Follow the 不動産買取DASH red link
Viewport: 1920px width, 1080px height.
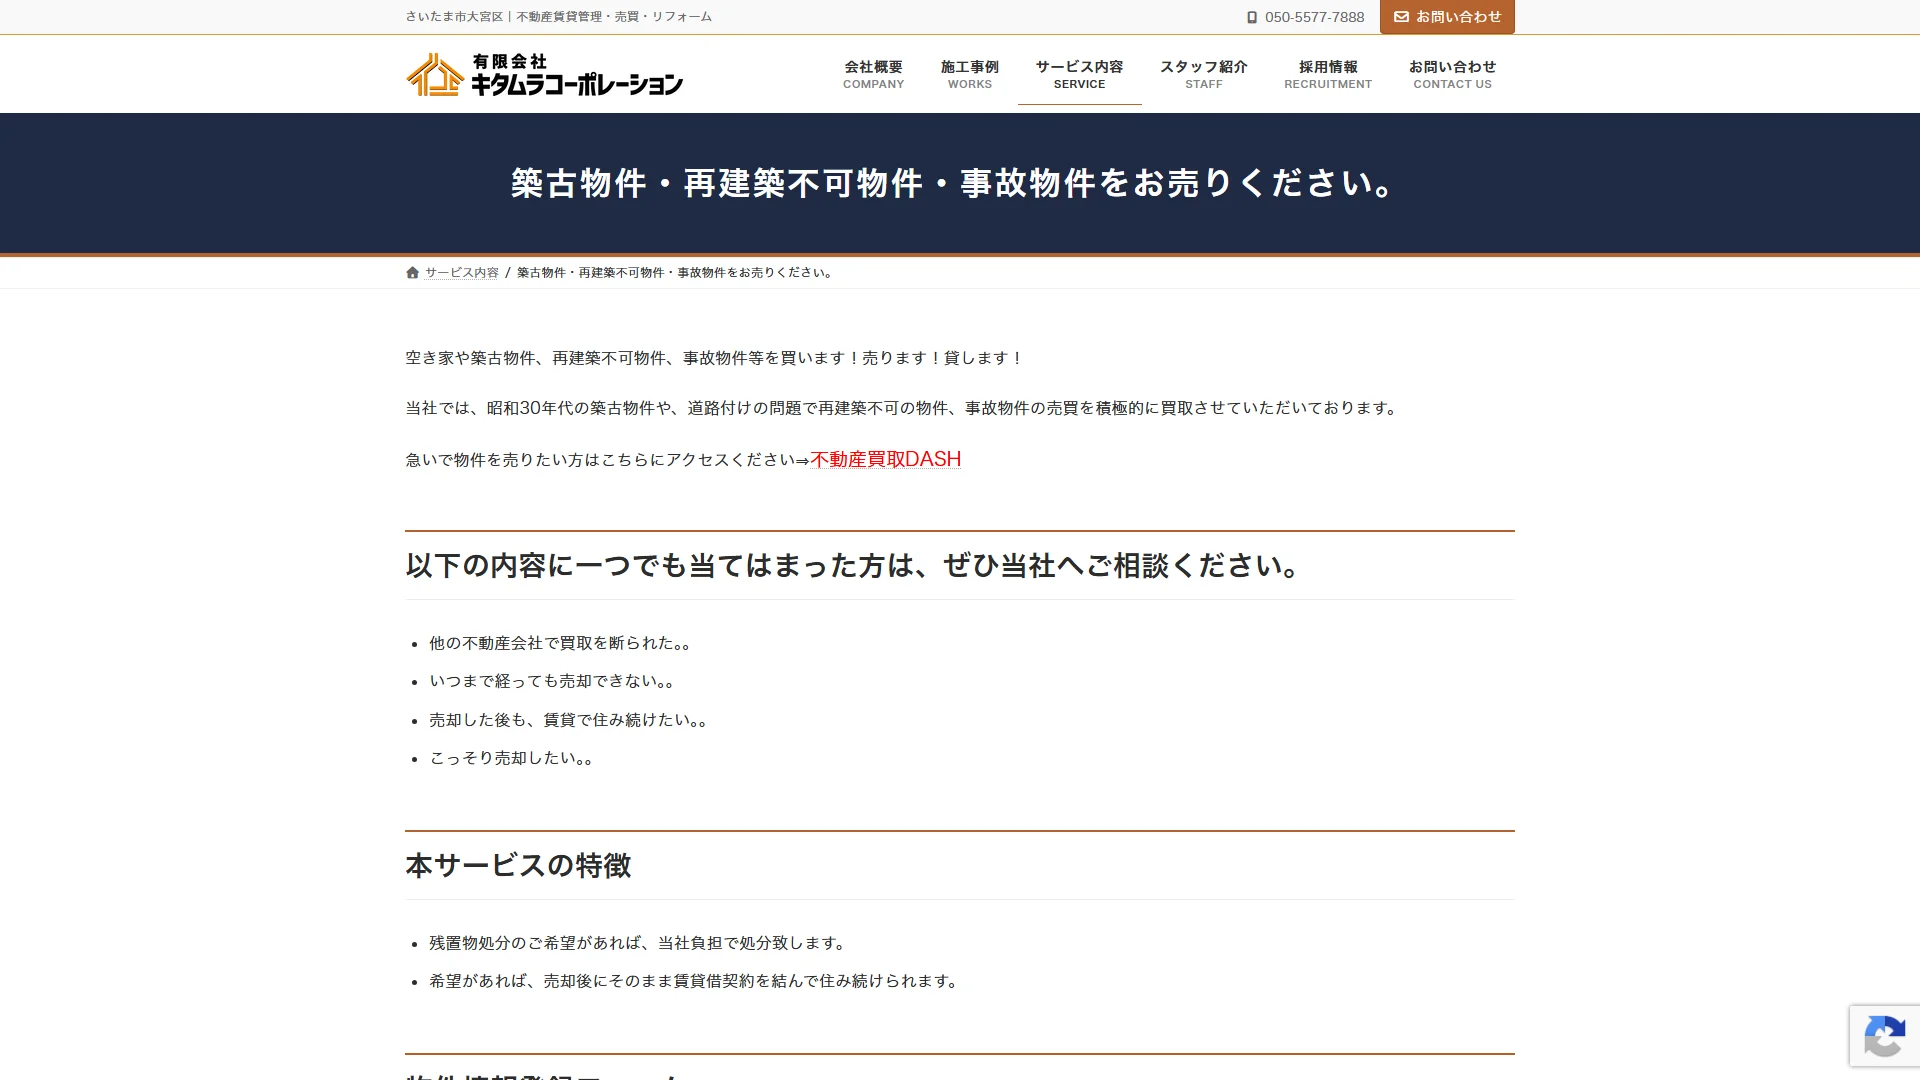coord(885,459)
